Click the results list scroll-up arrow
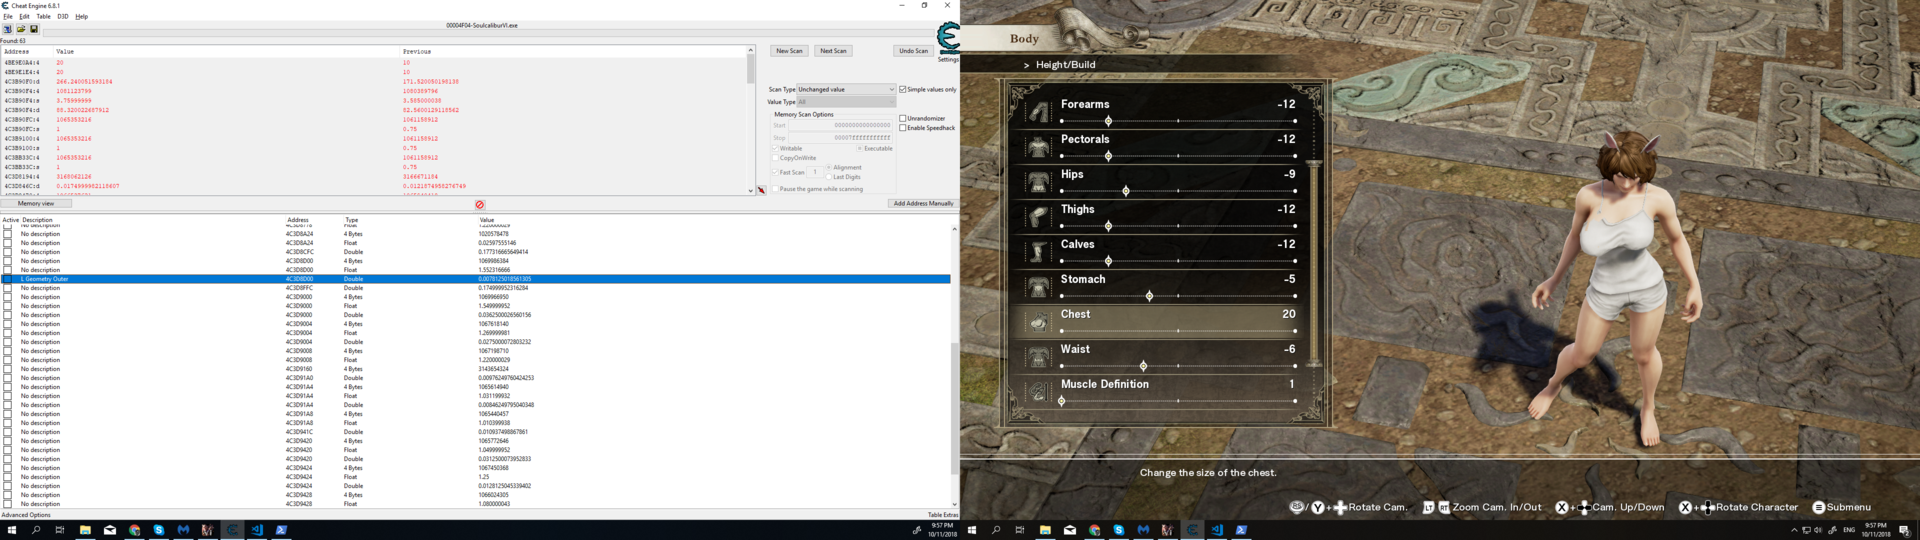The height and width of the screenshot is (540, 1920). (751, 50)
